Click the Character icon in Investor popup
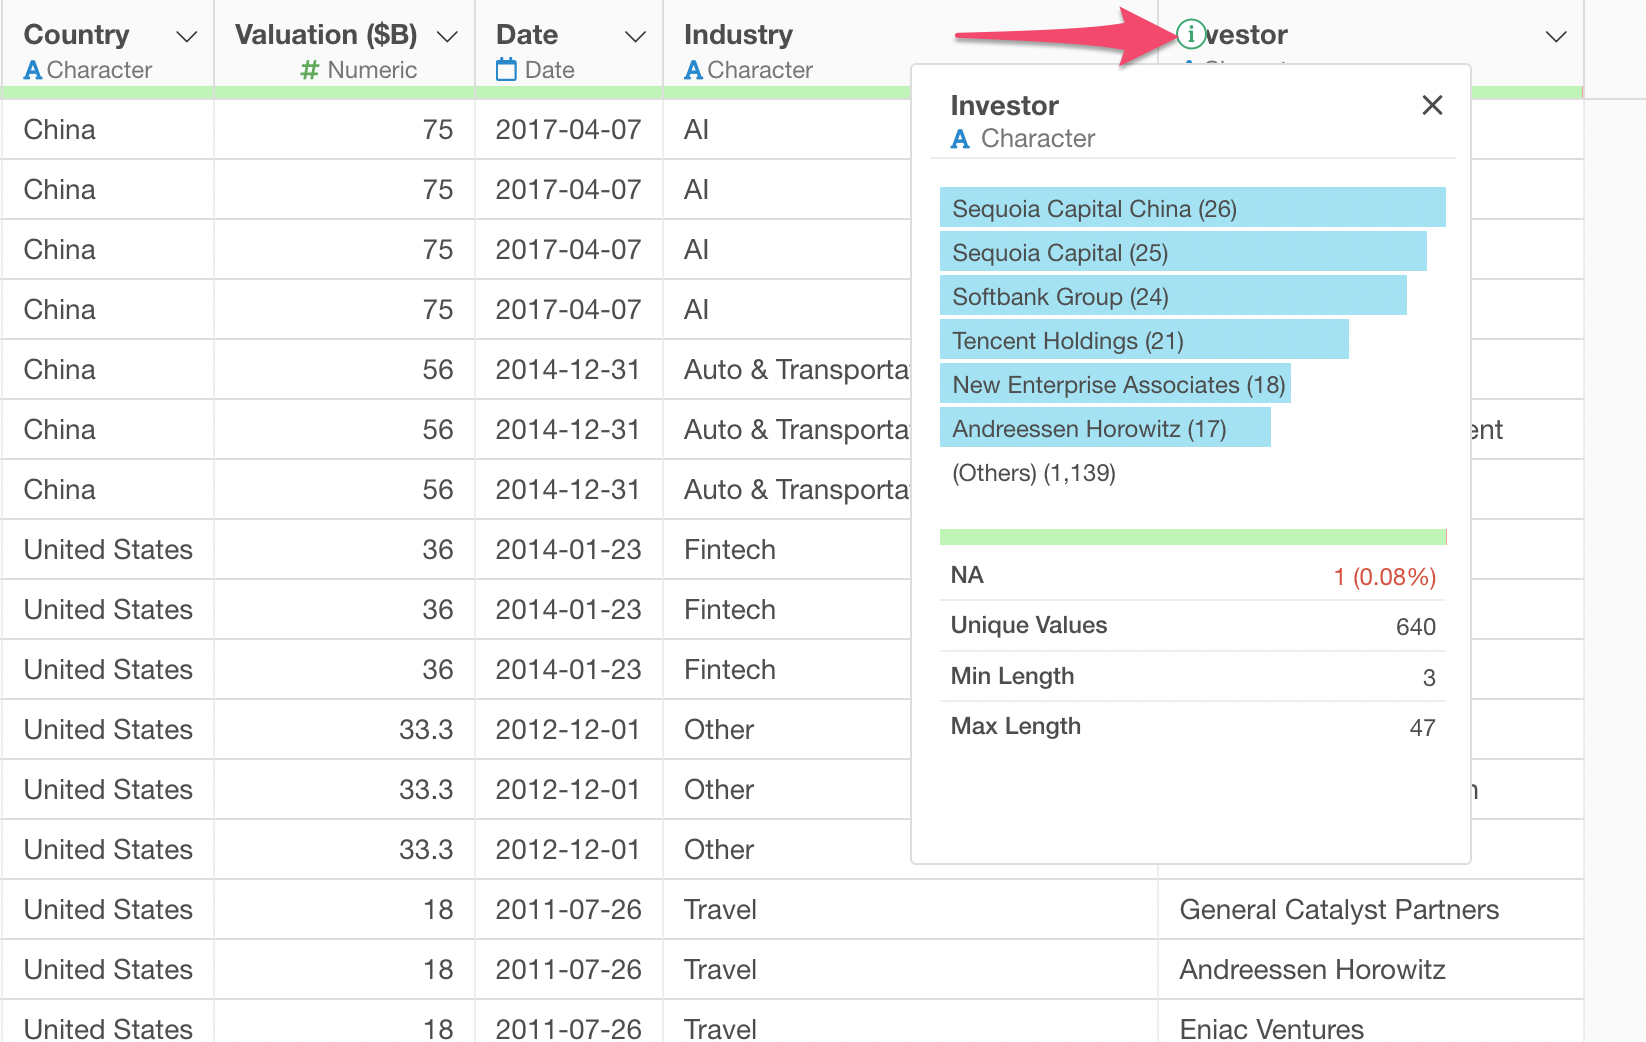1646x1042 pixels. click(x=960, y=139)
